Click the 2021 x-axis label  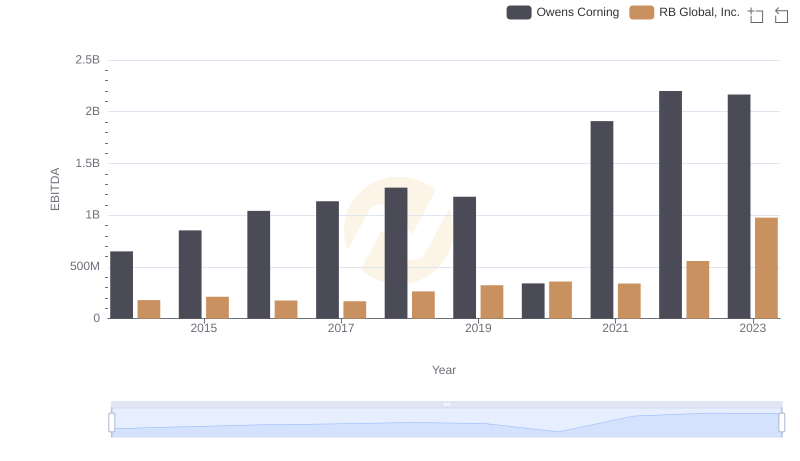click(615, 328)
